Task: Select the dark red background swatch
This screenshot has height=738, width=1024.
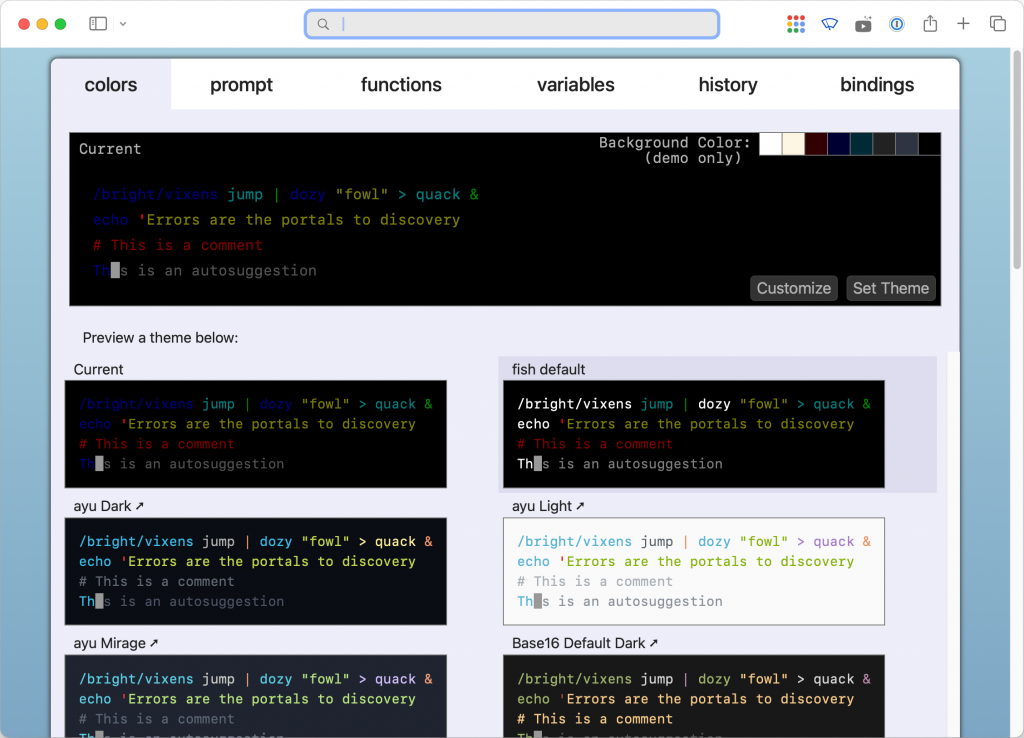Action: click(x=816, y=144)
